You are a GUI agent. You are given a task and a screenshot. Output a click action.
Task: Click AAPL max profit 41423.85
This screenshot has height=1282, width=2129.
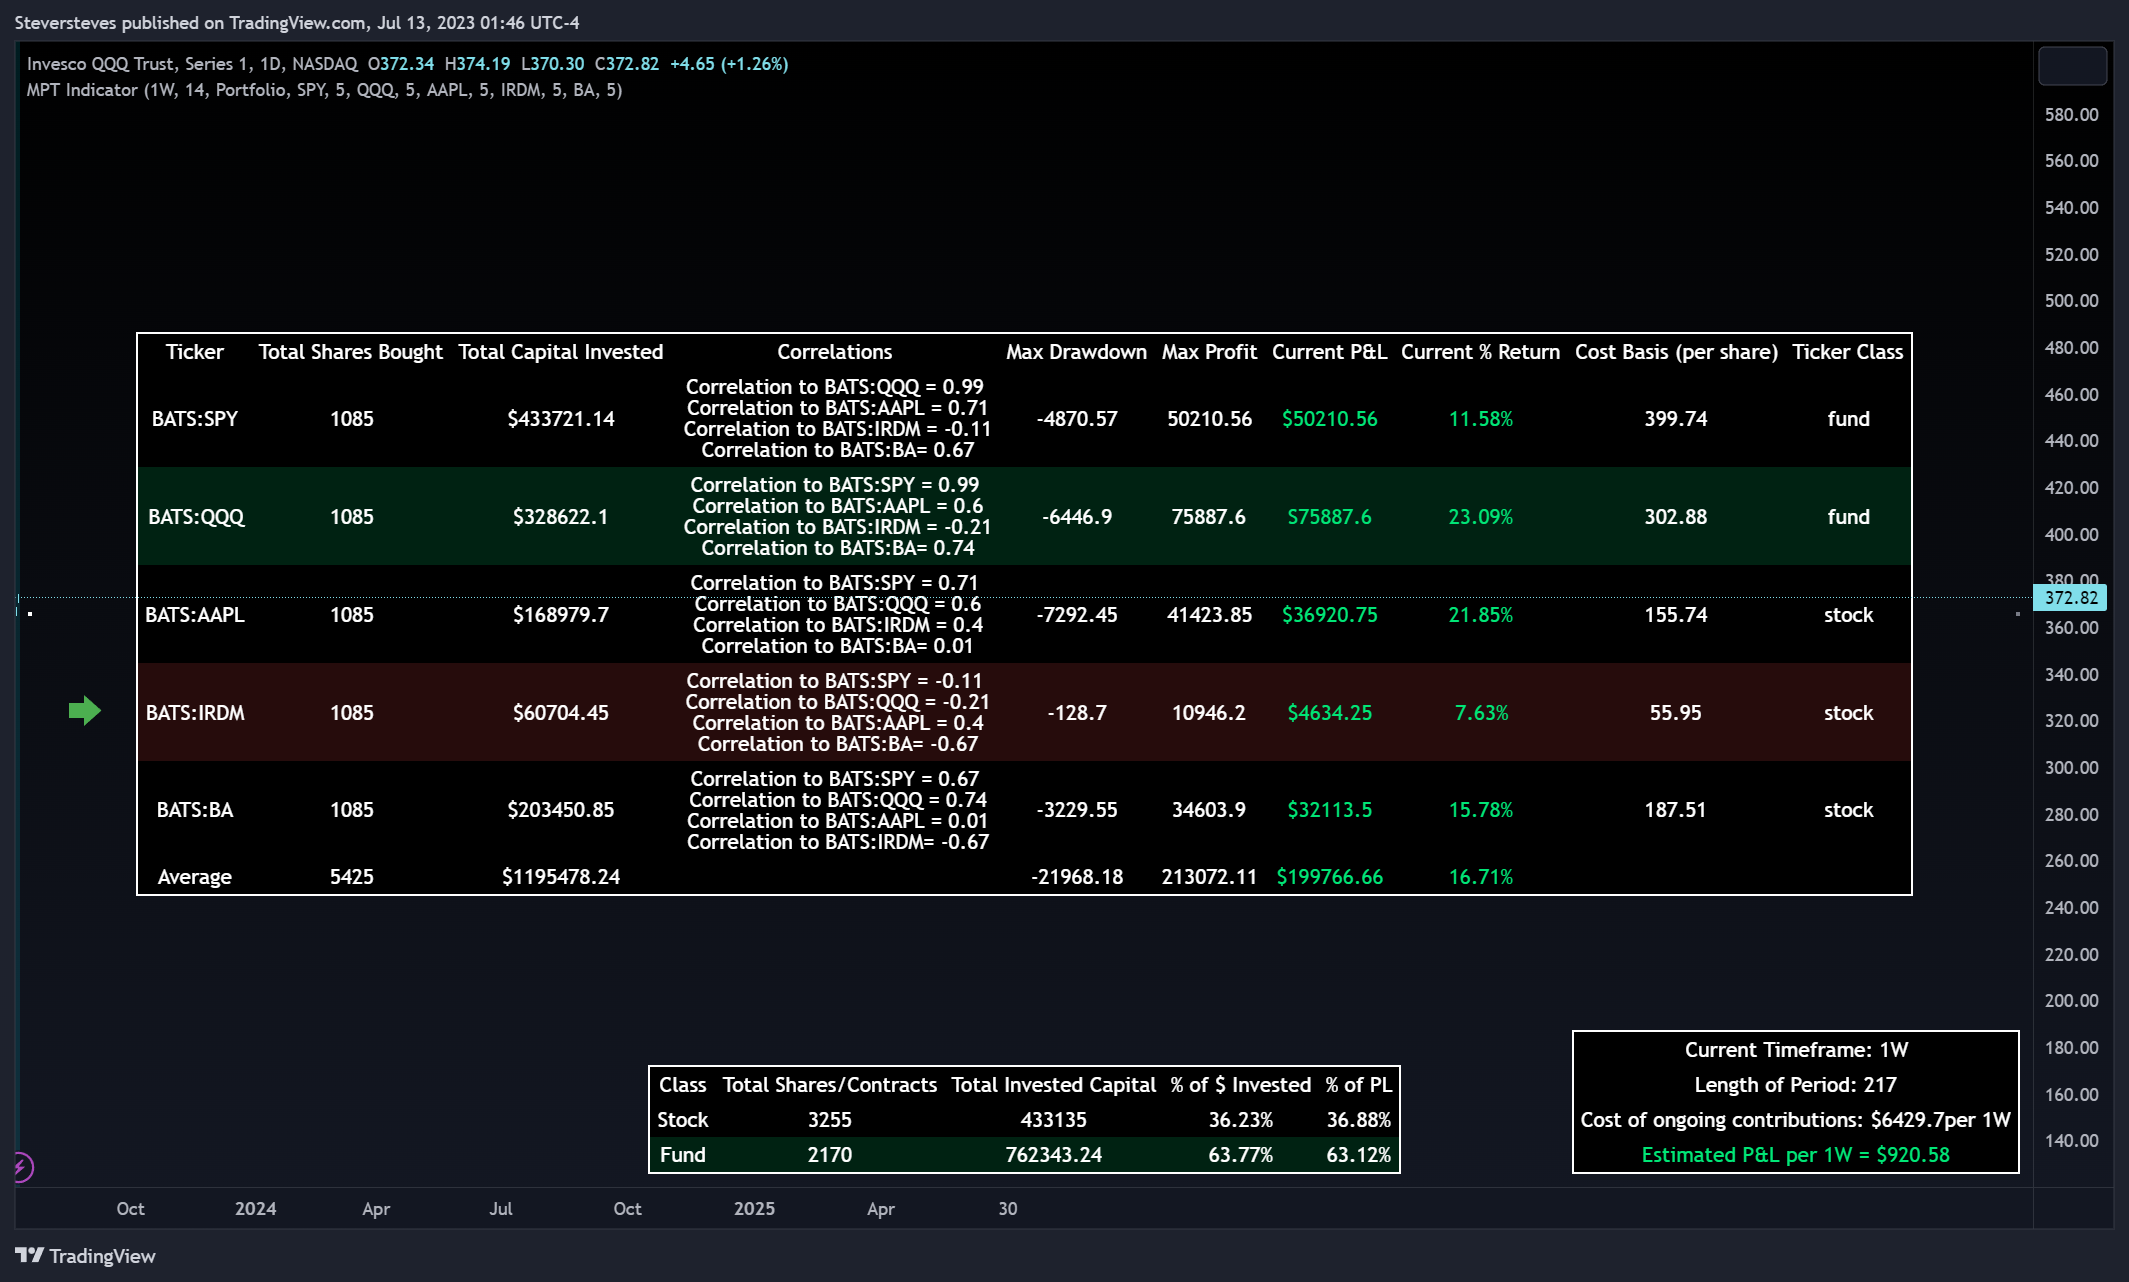pyautogui.click(x=1209, y=615)
